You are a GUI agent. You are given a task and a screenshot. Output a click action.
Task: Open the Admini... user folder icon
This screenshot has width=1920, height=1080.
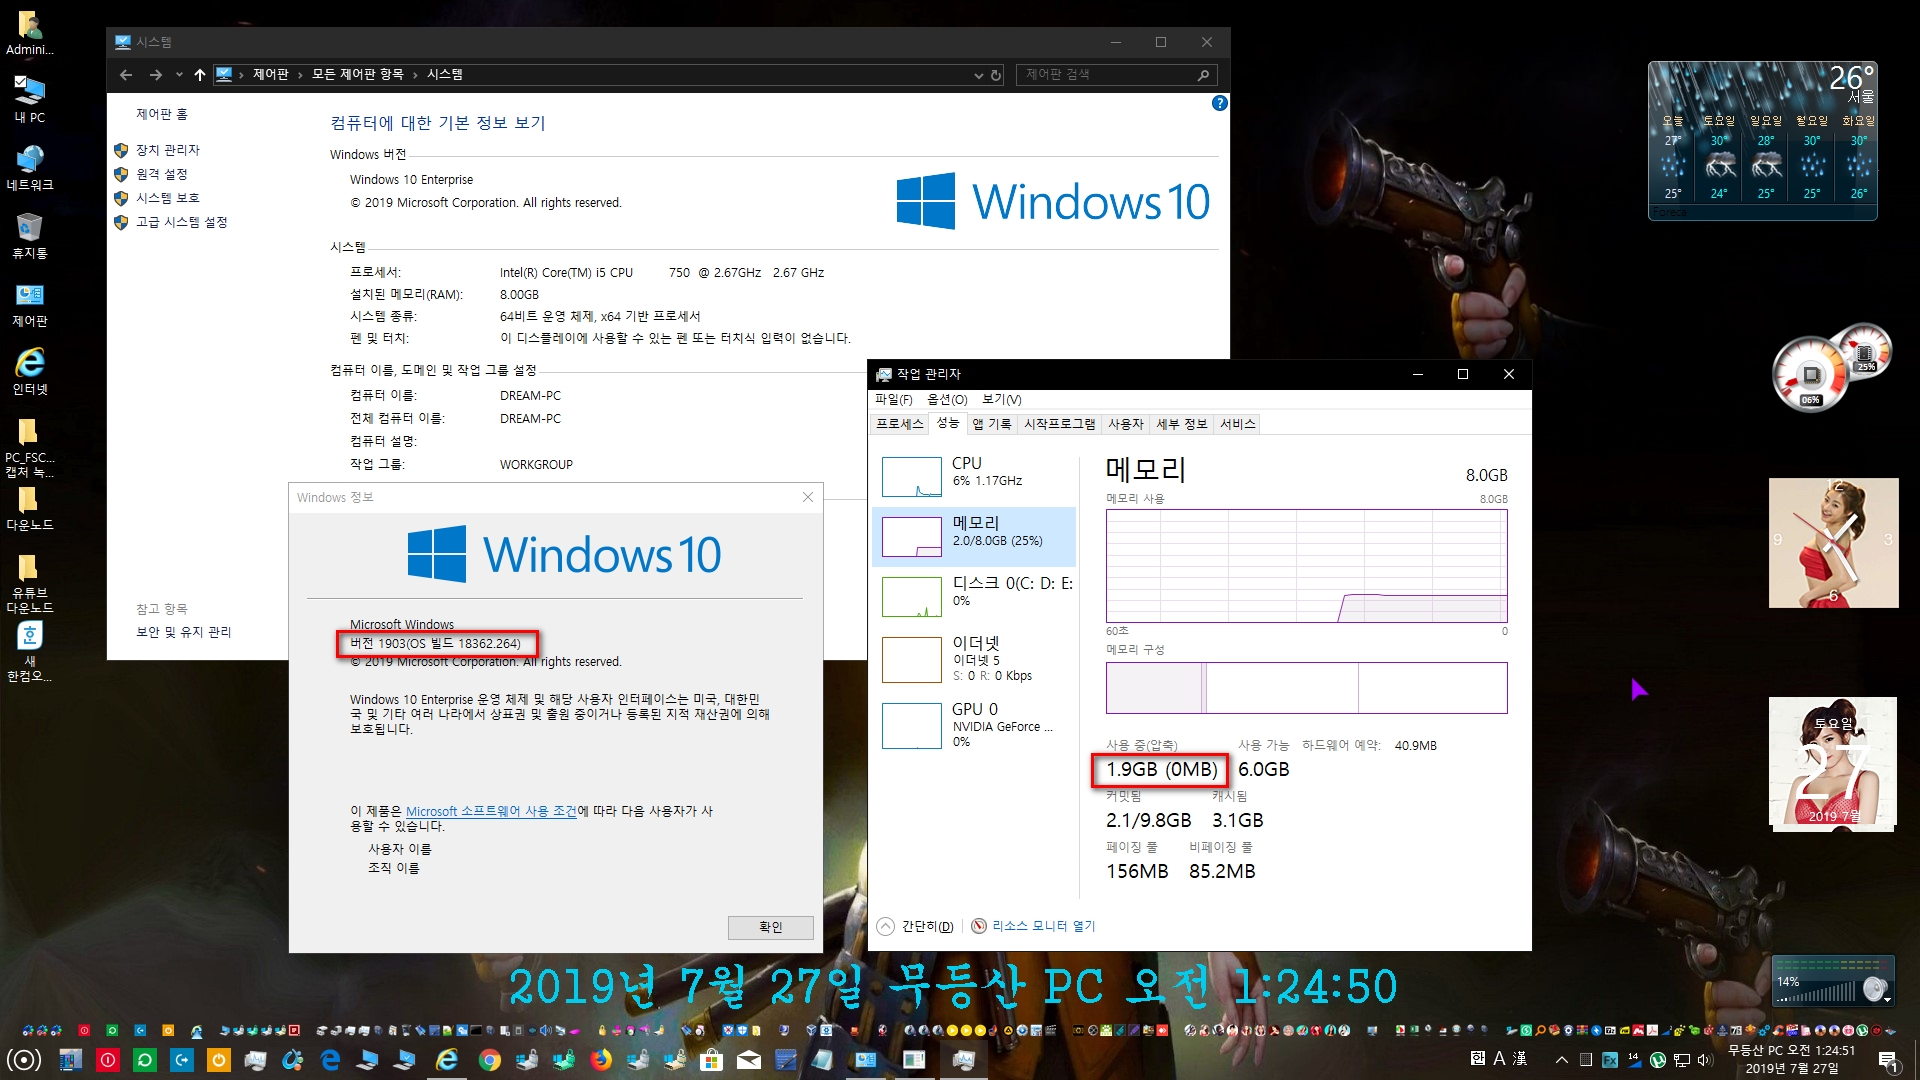[x=29, y=31]
